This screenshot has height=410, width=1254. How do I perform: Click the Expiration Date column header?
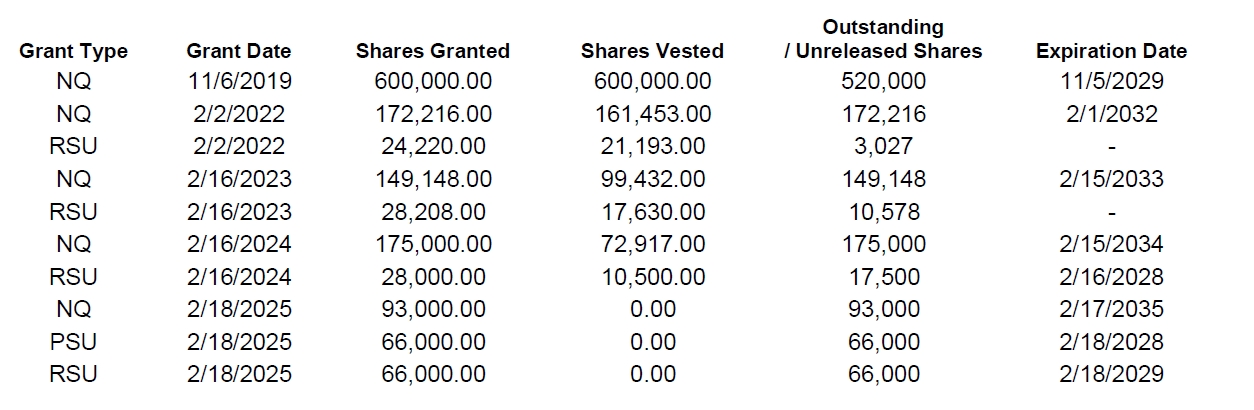tap(1112, 51)
